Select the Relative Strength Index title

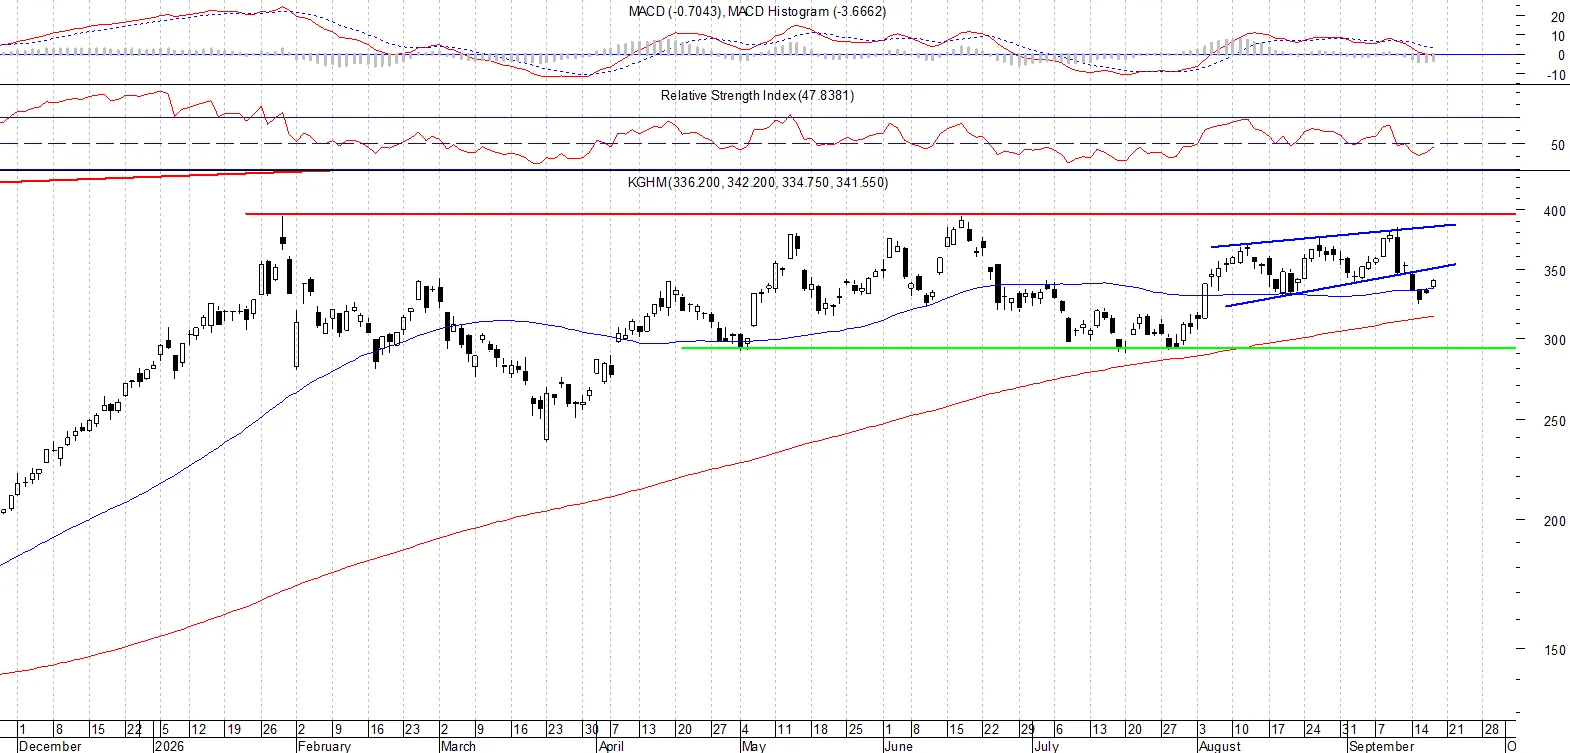point(757,95)
